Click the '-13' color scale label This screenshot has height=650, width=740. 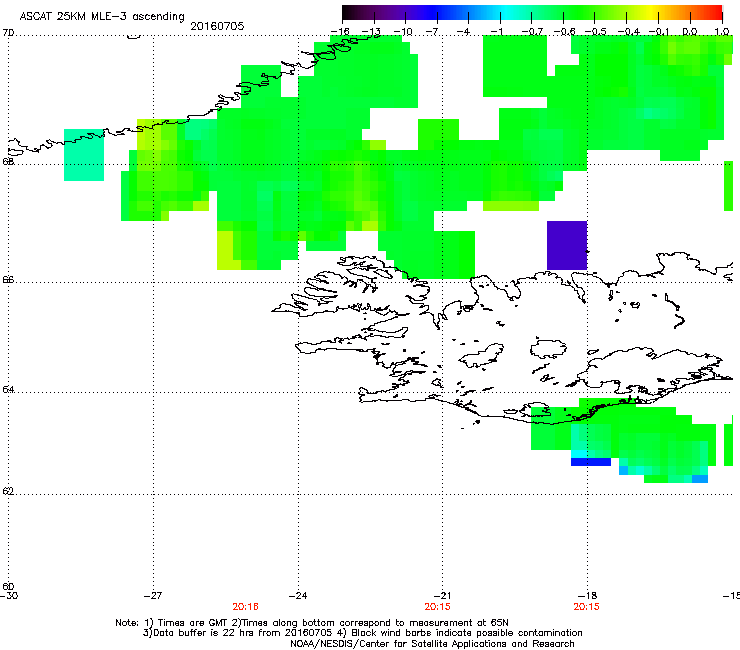coord(371,32)
